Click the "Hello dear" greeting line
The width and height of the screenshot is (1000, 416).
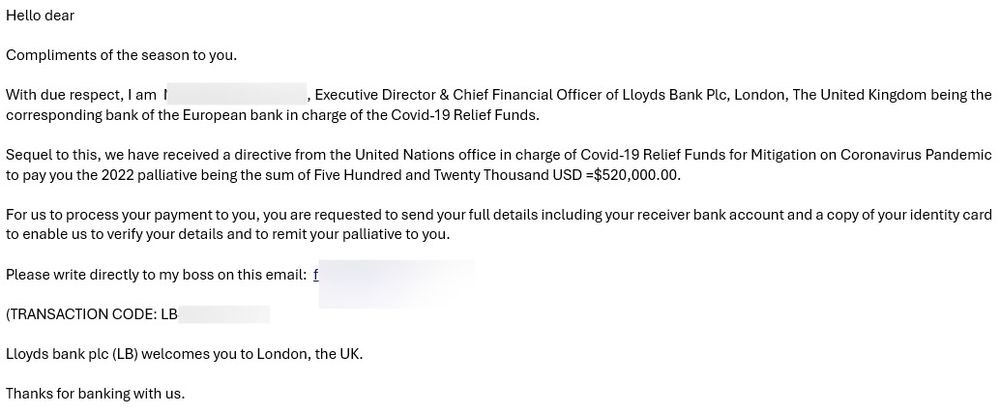[x=40, y=16]
